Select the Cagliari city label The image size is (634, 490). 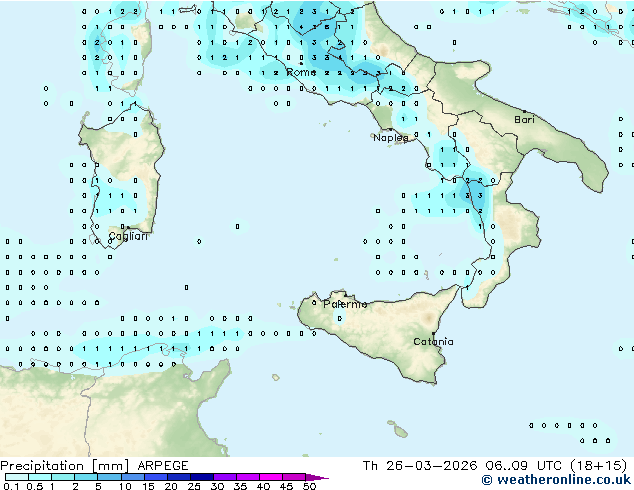[x=128, y=237]
